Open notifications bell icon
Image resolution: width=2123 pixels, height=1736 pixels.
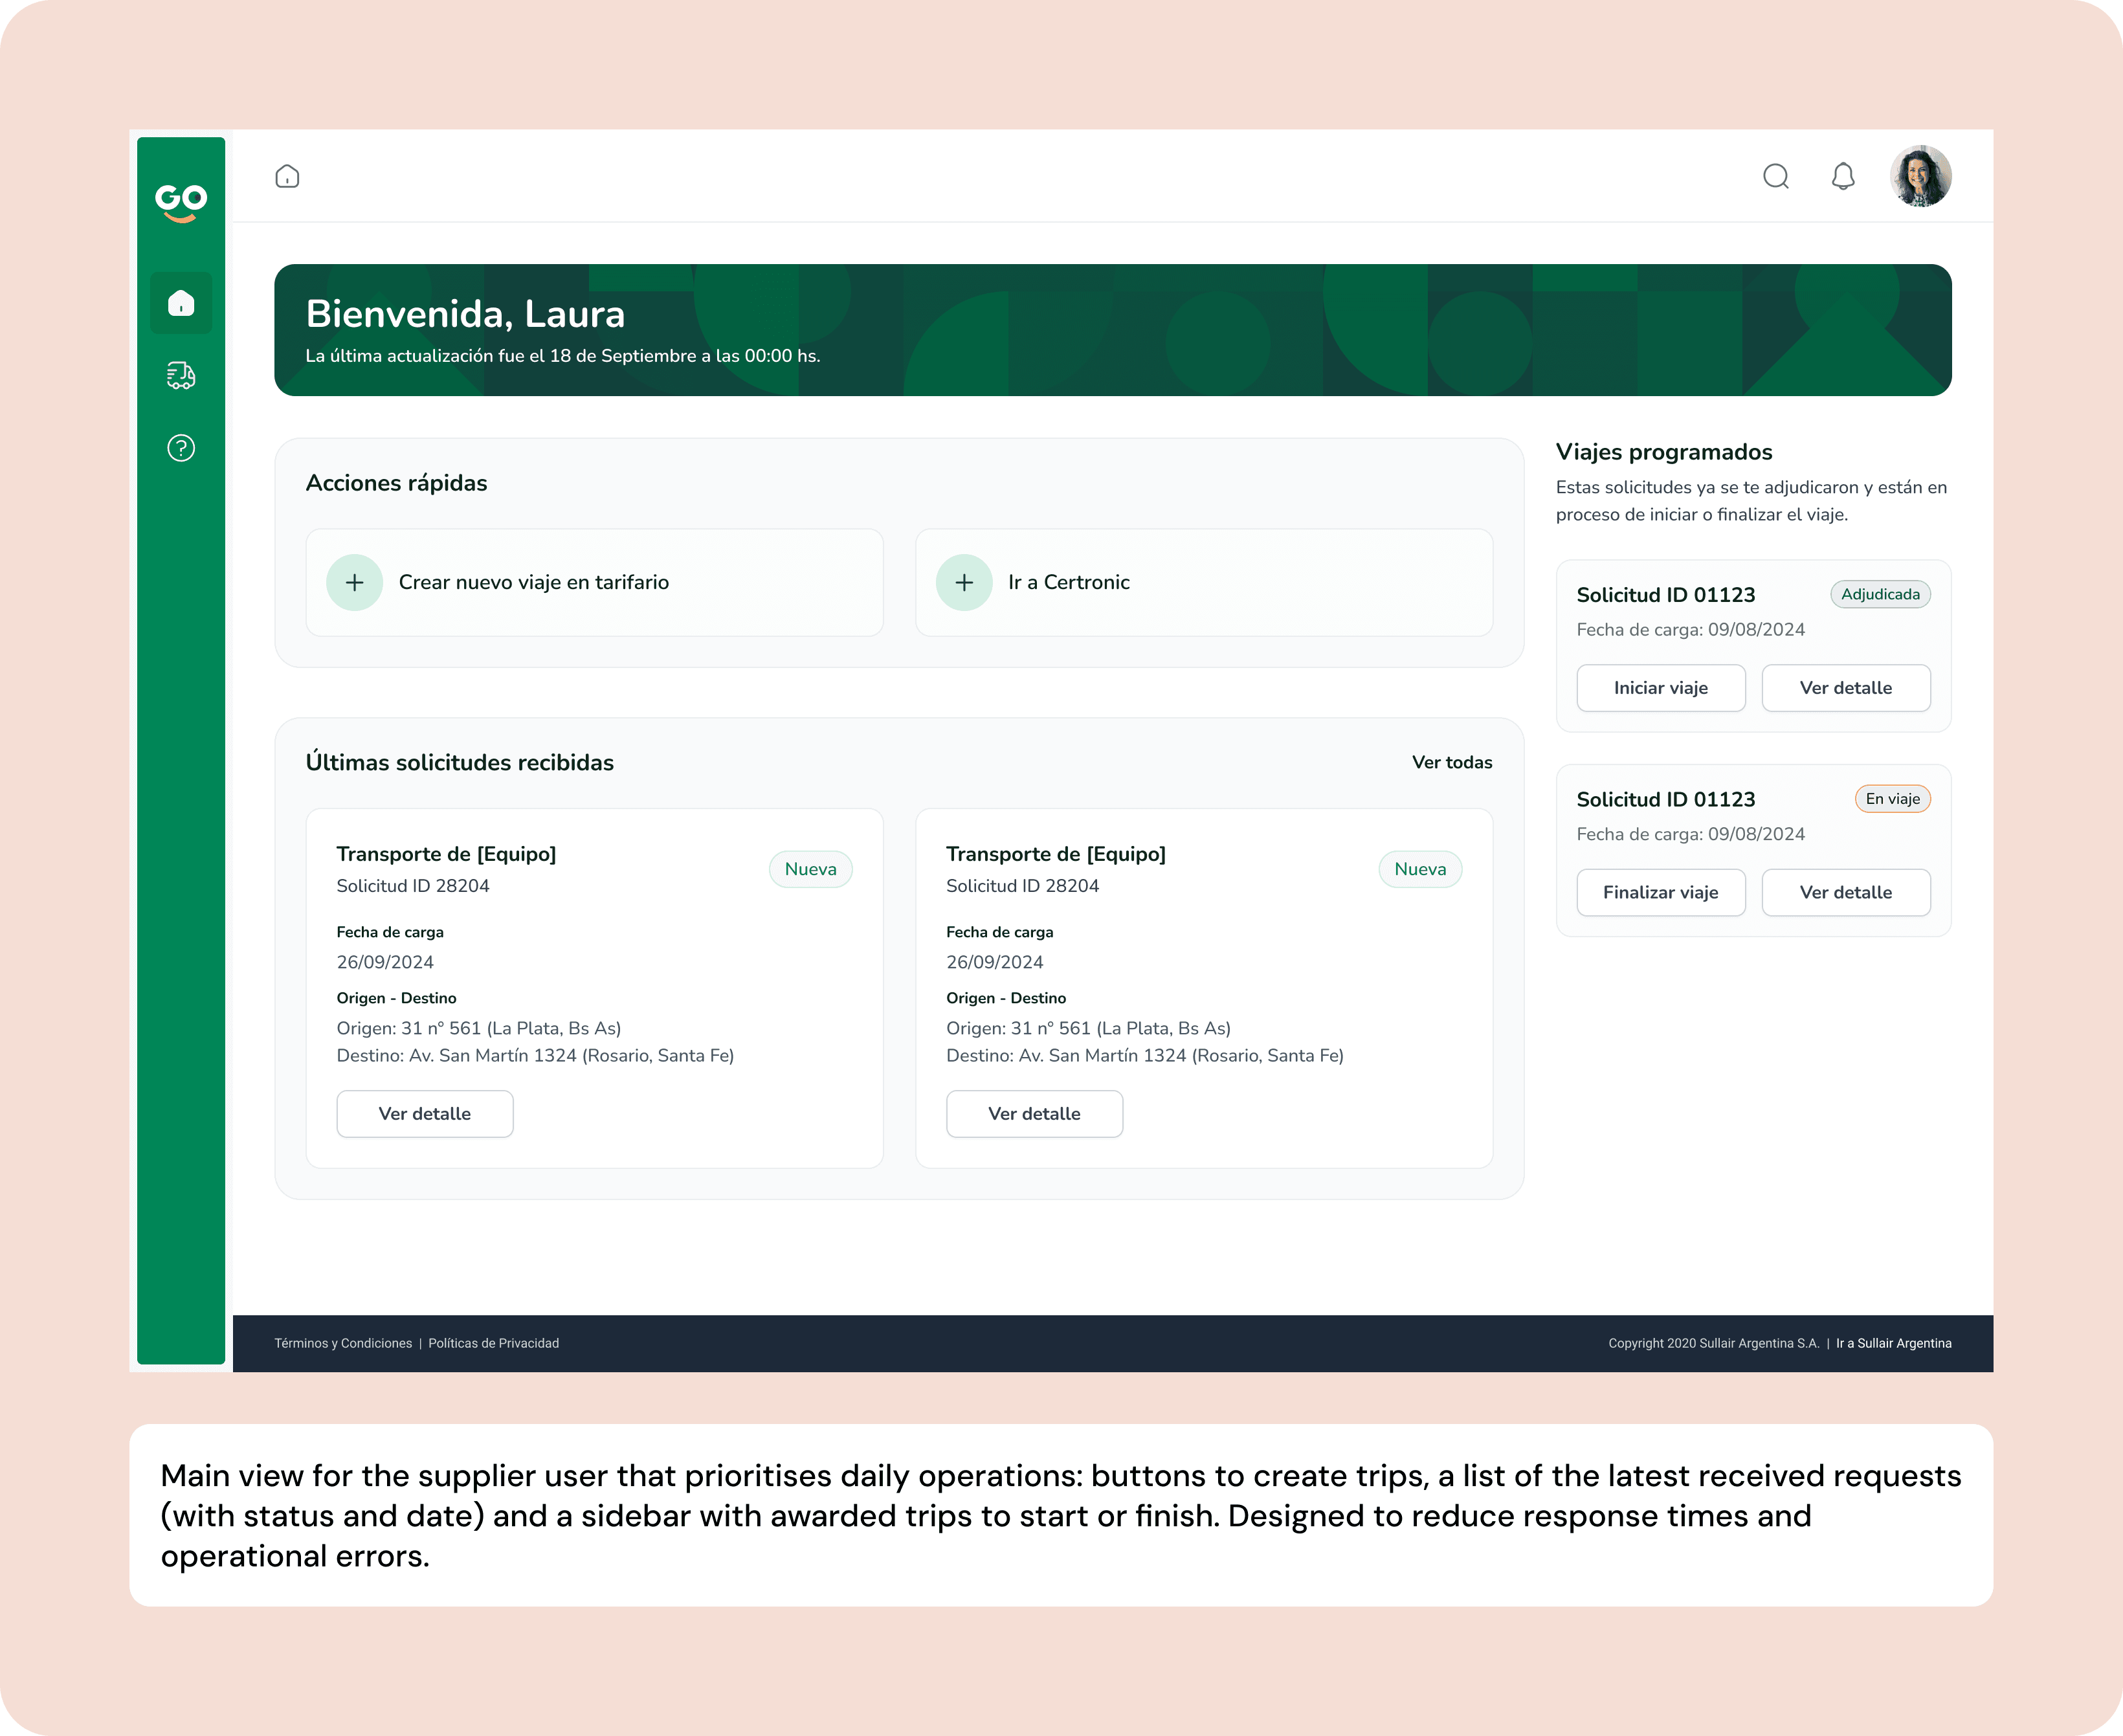[x=1843, y=177]
